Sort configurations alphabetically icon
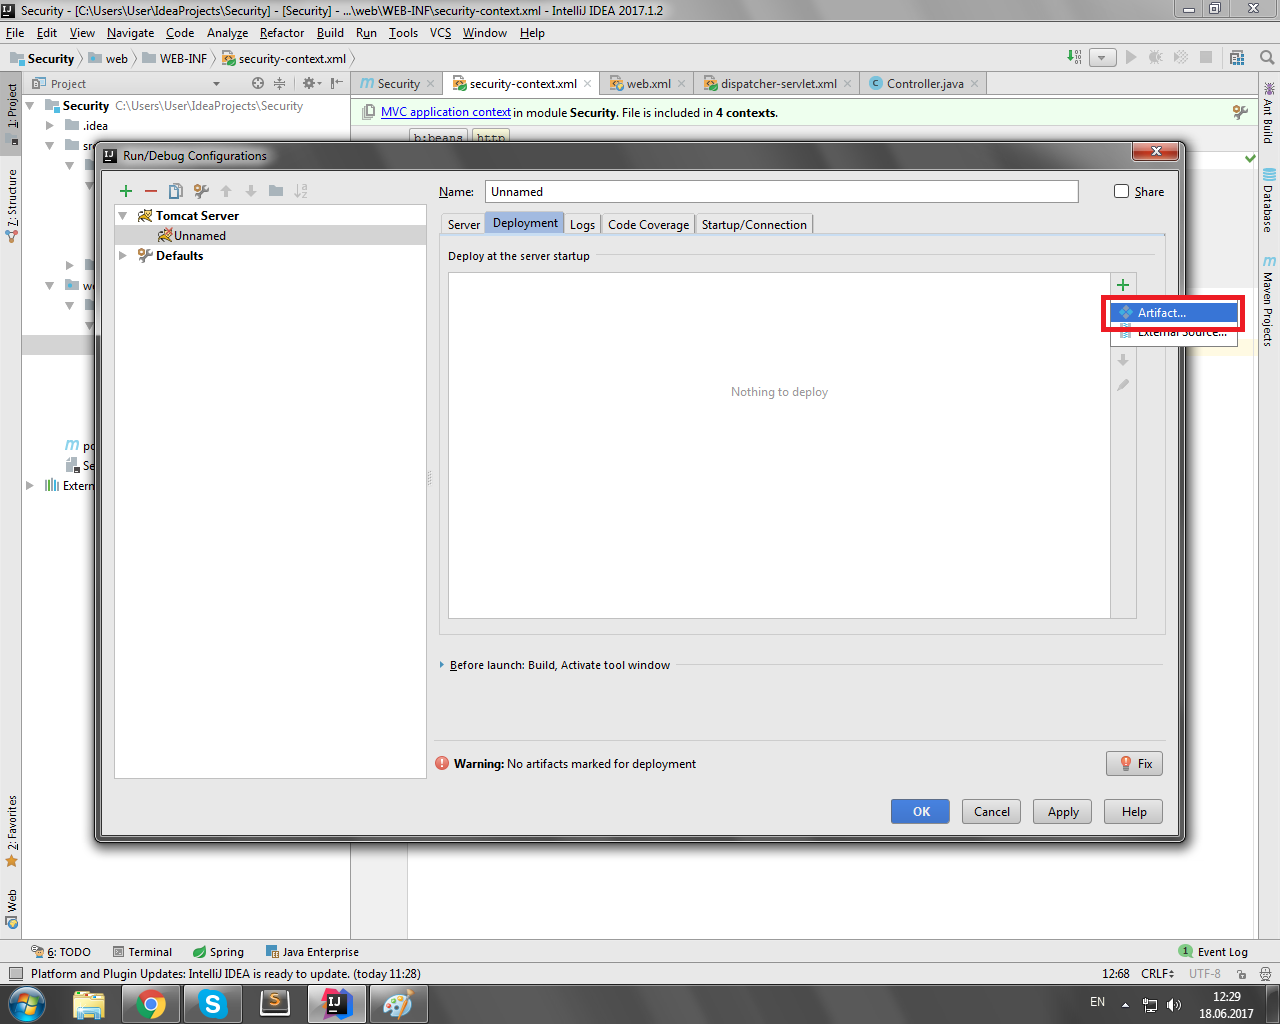This screenshot has height=1024, width=1280. point(301,191)
